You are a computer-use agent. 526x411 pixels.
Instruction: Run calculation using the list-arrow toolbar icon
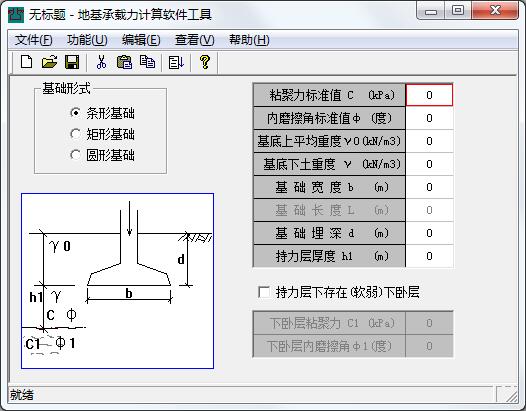pyautogui.click(x=176, y=62)
